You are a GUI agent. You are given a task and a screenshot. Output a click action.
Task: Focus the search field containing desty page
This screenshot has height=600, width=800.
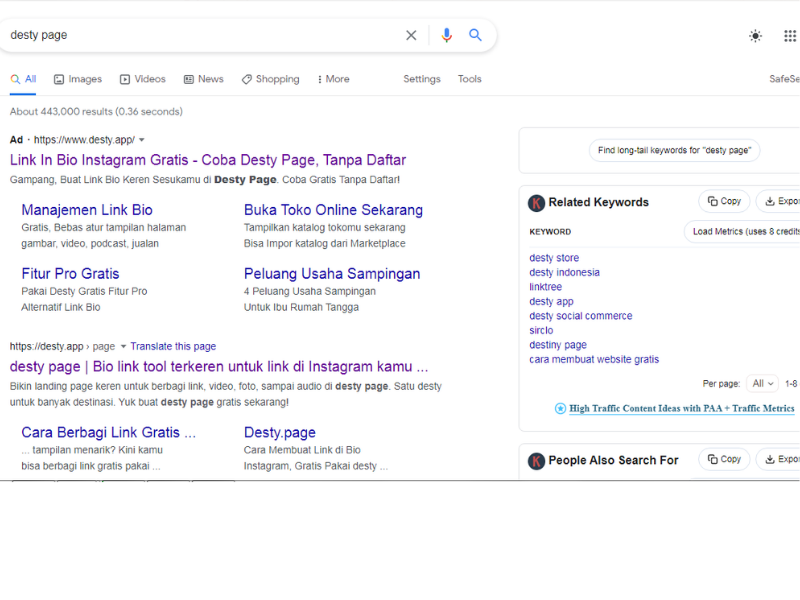204,35
